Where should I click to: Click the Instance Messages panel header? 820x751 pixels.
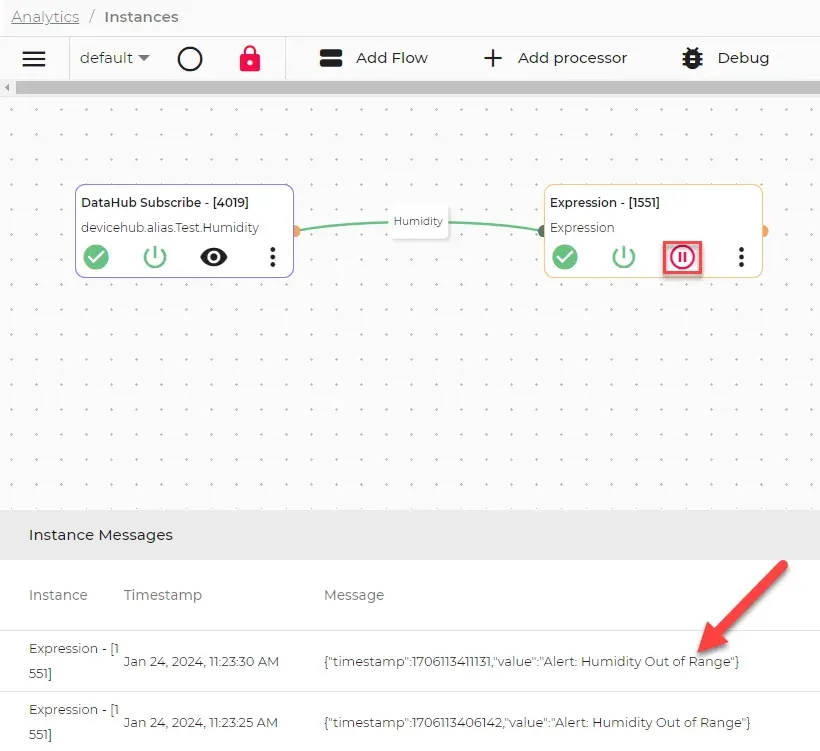click(x=410, y=534)
